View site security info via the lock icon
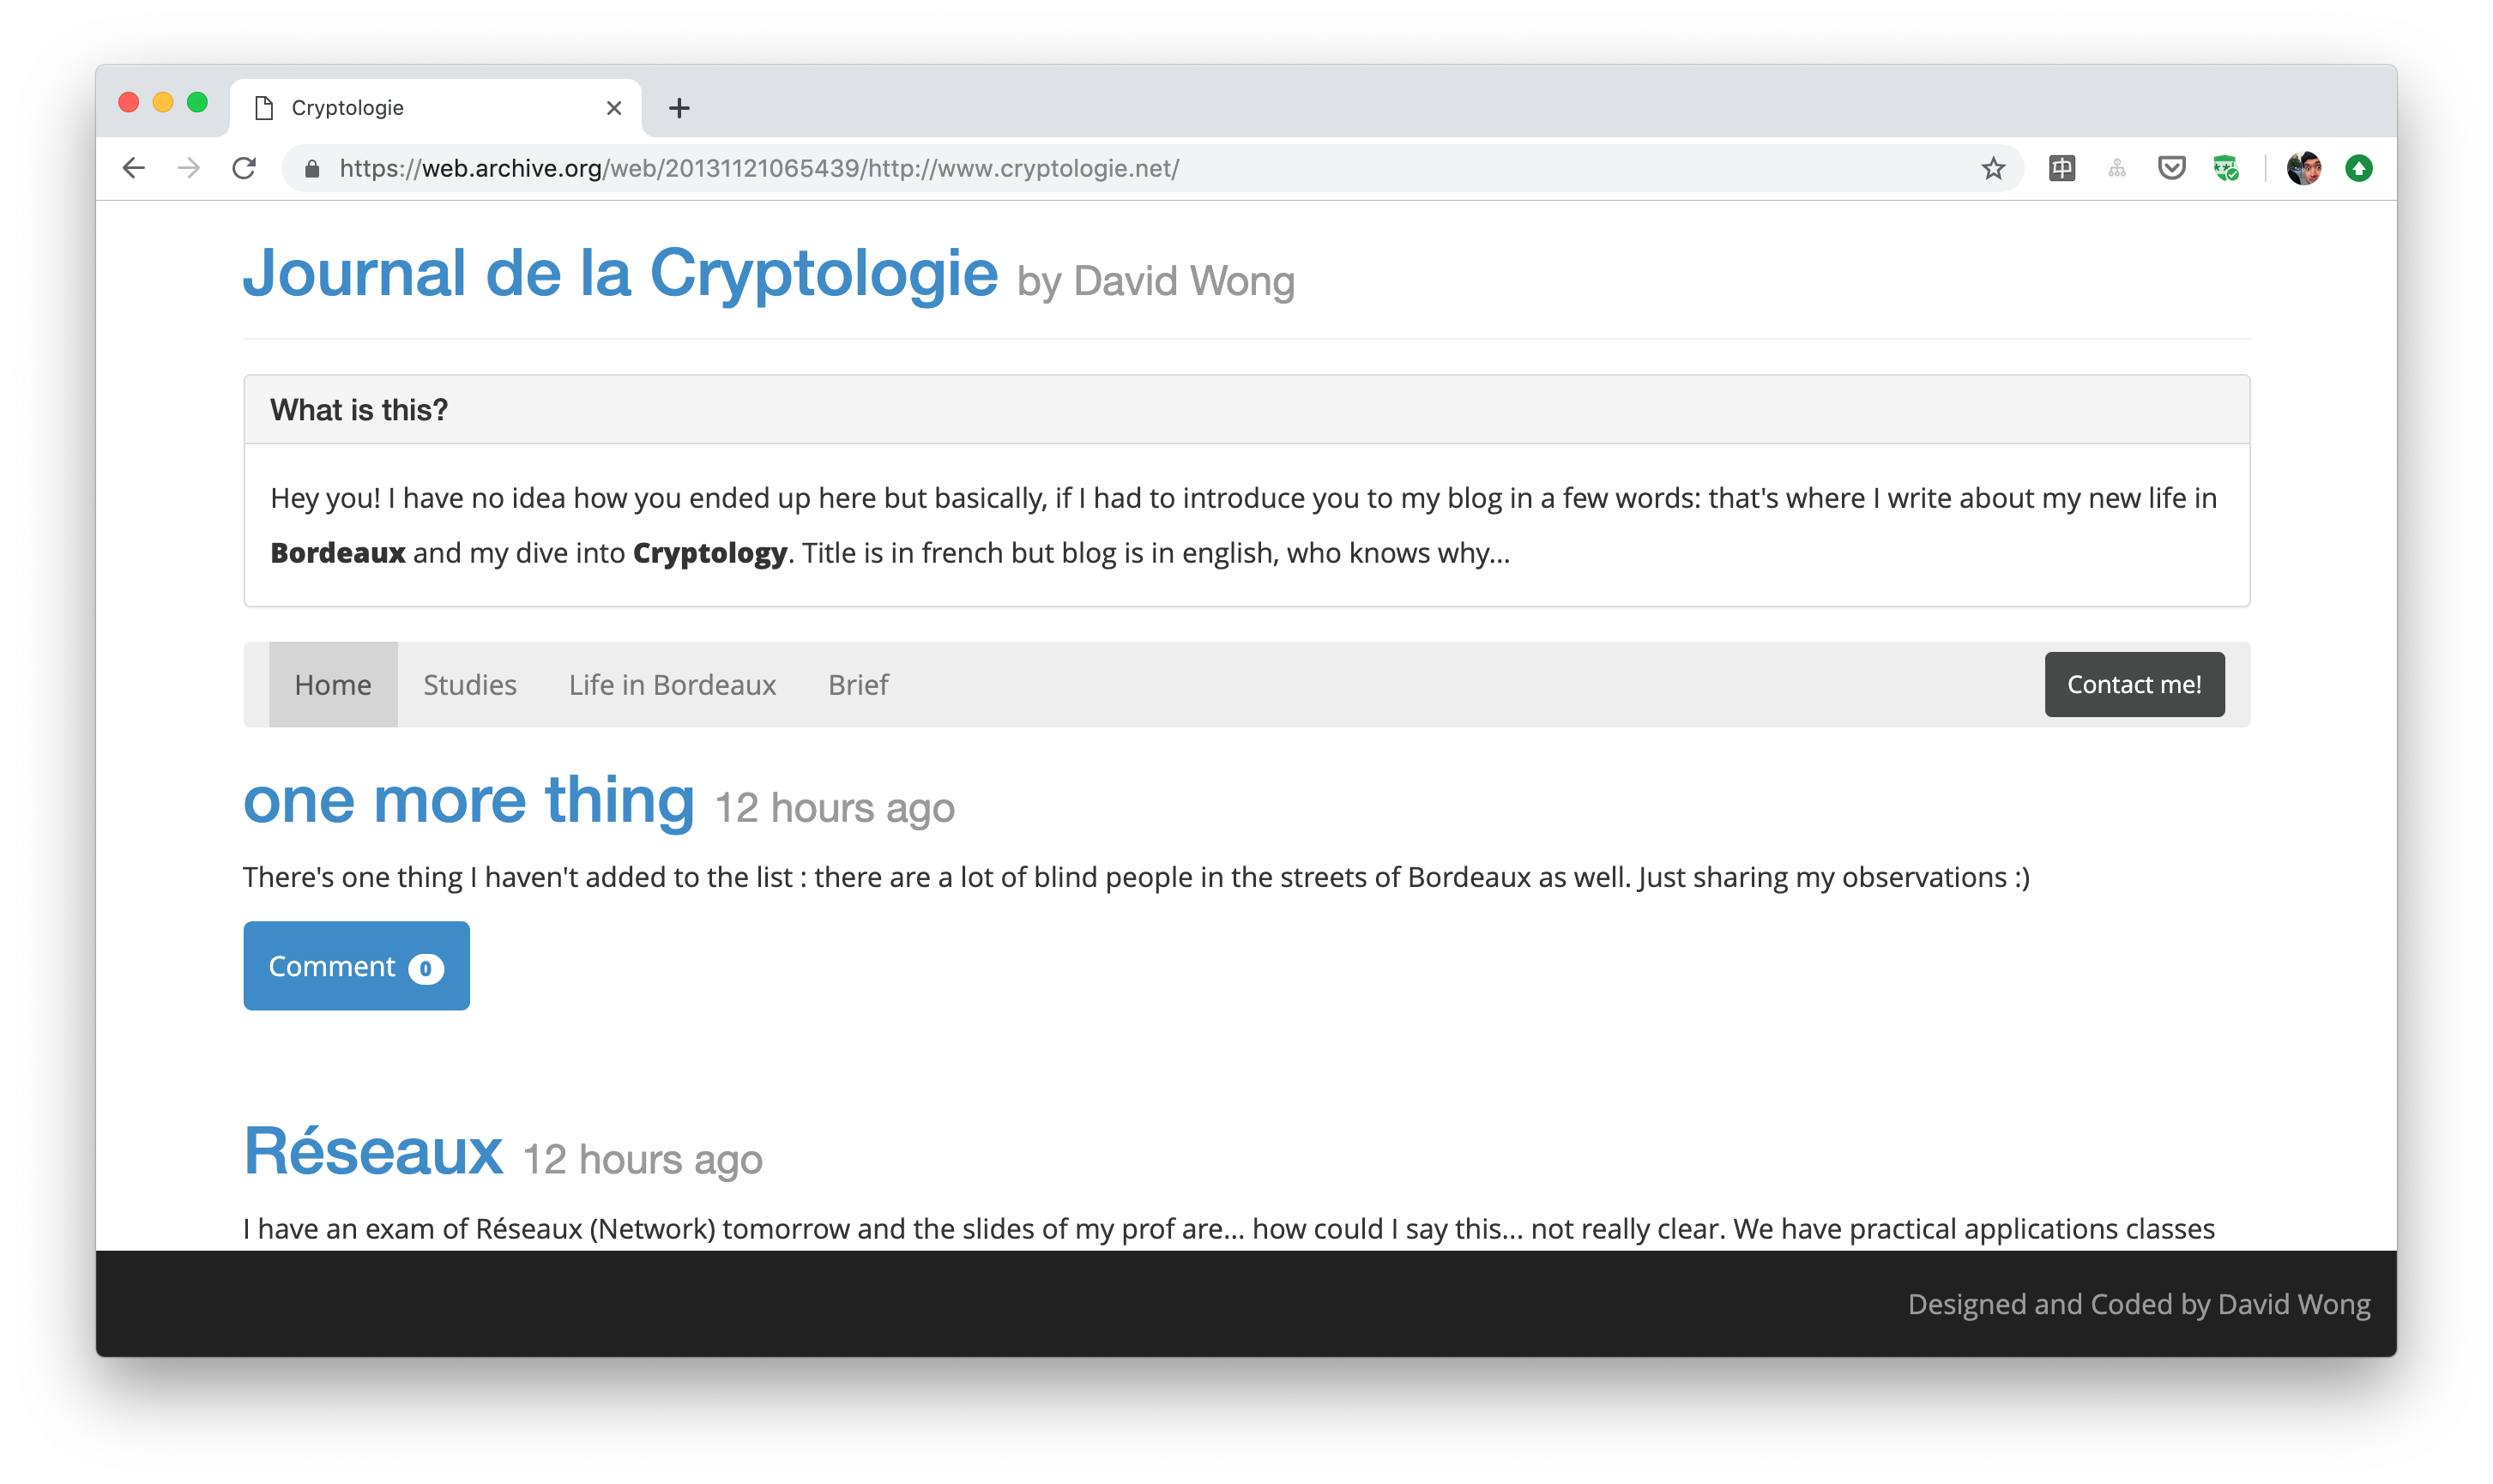The image size is (2493, 1484). click(x=312, y=168)
